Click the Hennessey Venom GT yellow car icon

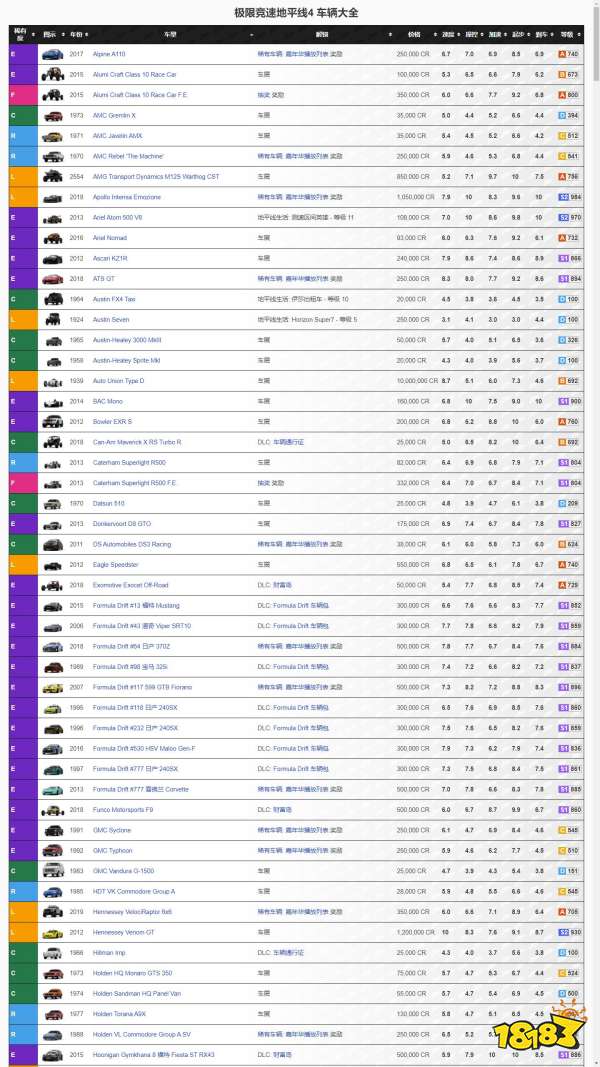point(52,932)
